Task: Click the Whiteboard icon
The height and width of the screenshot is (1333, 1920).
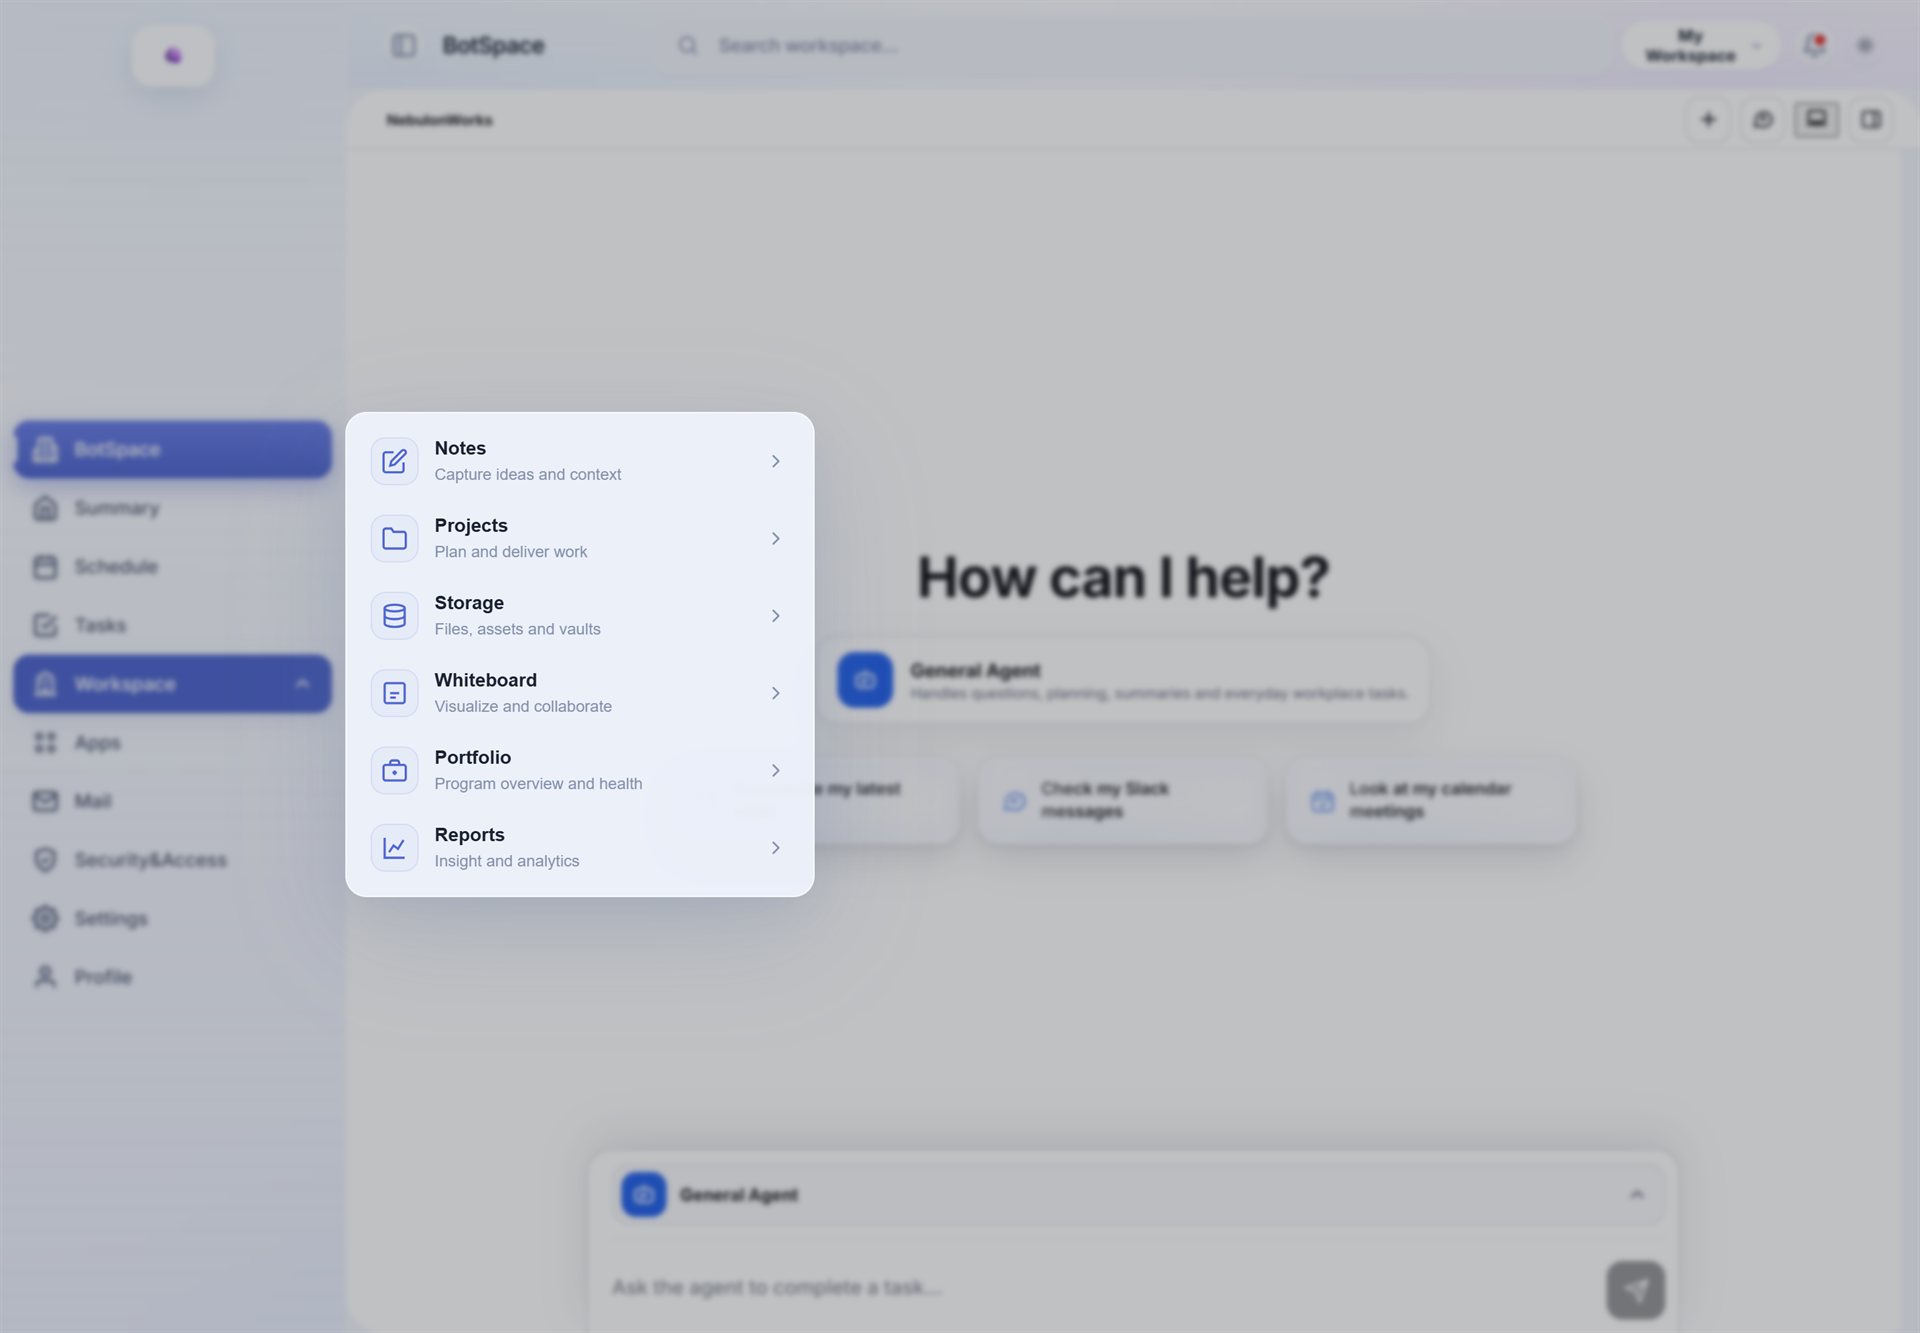Action: tap(394, 693)
